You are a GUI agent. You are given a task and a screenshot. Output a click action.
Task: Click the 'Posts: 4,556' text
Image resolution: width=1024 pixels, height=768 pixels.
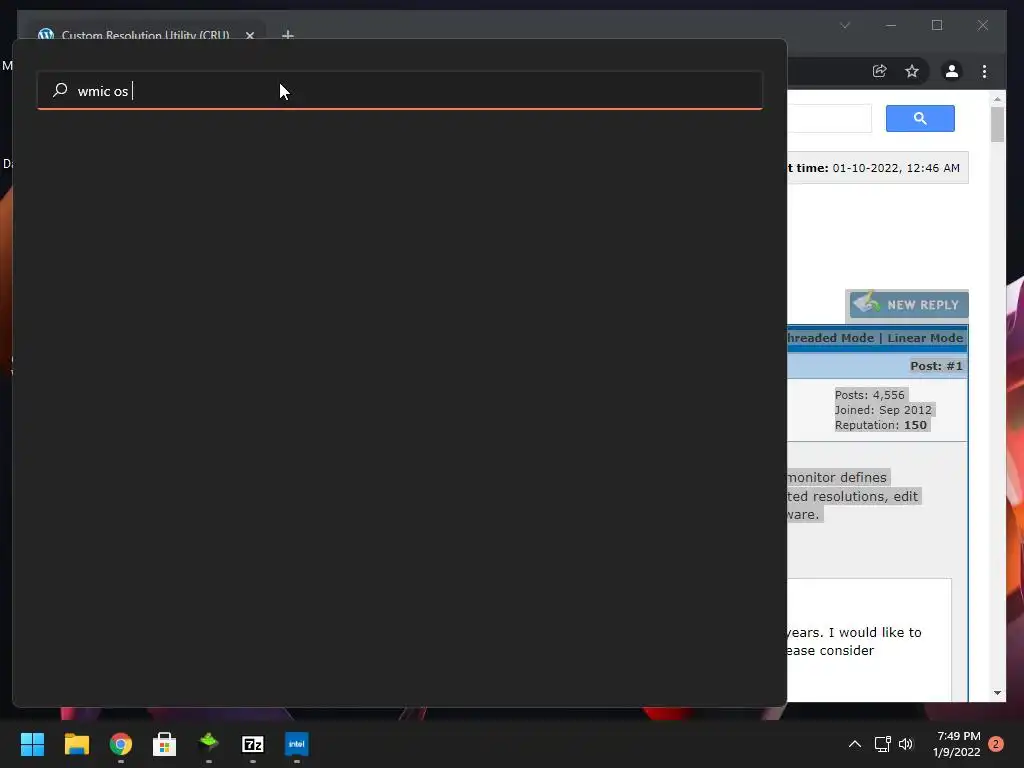[x=869, y=395]
